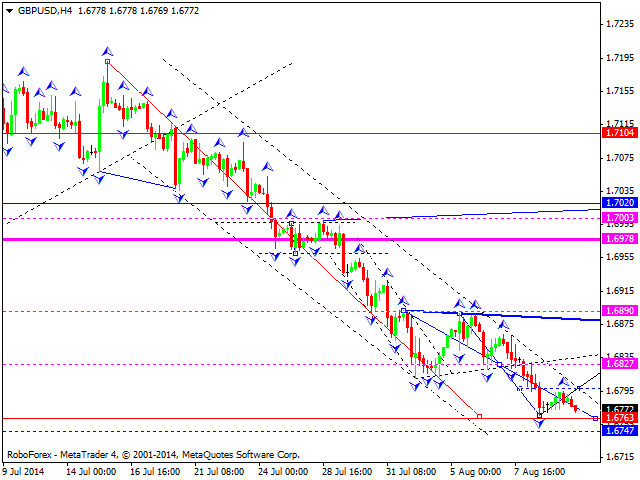Viewport: 640px width, 480px height.
Task: Select the red 1.7104 price label
Action: pyautogui.click(x=619, y=132)
